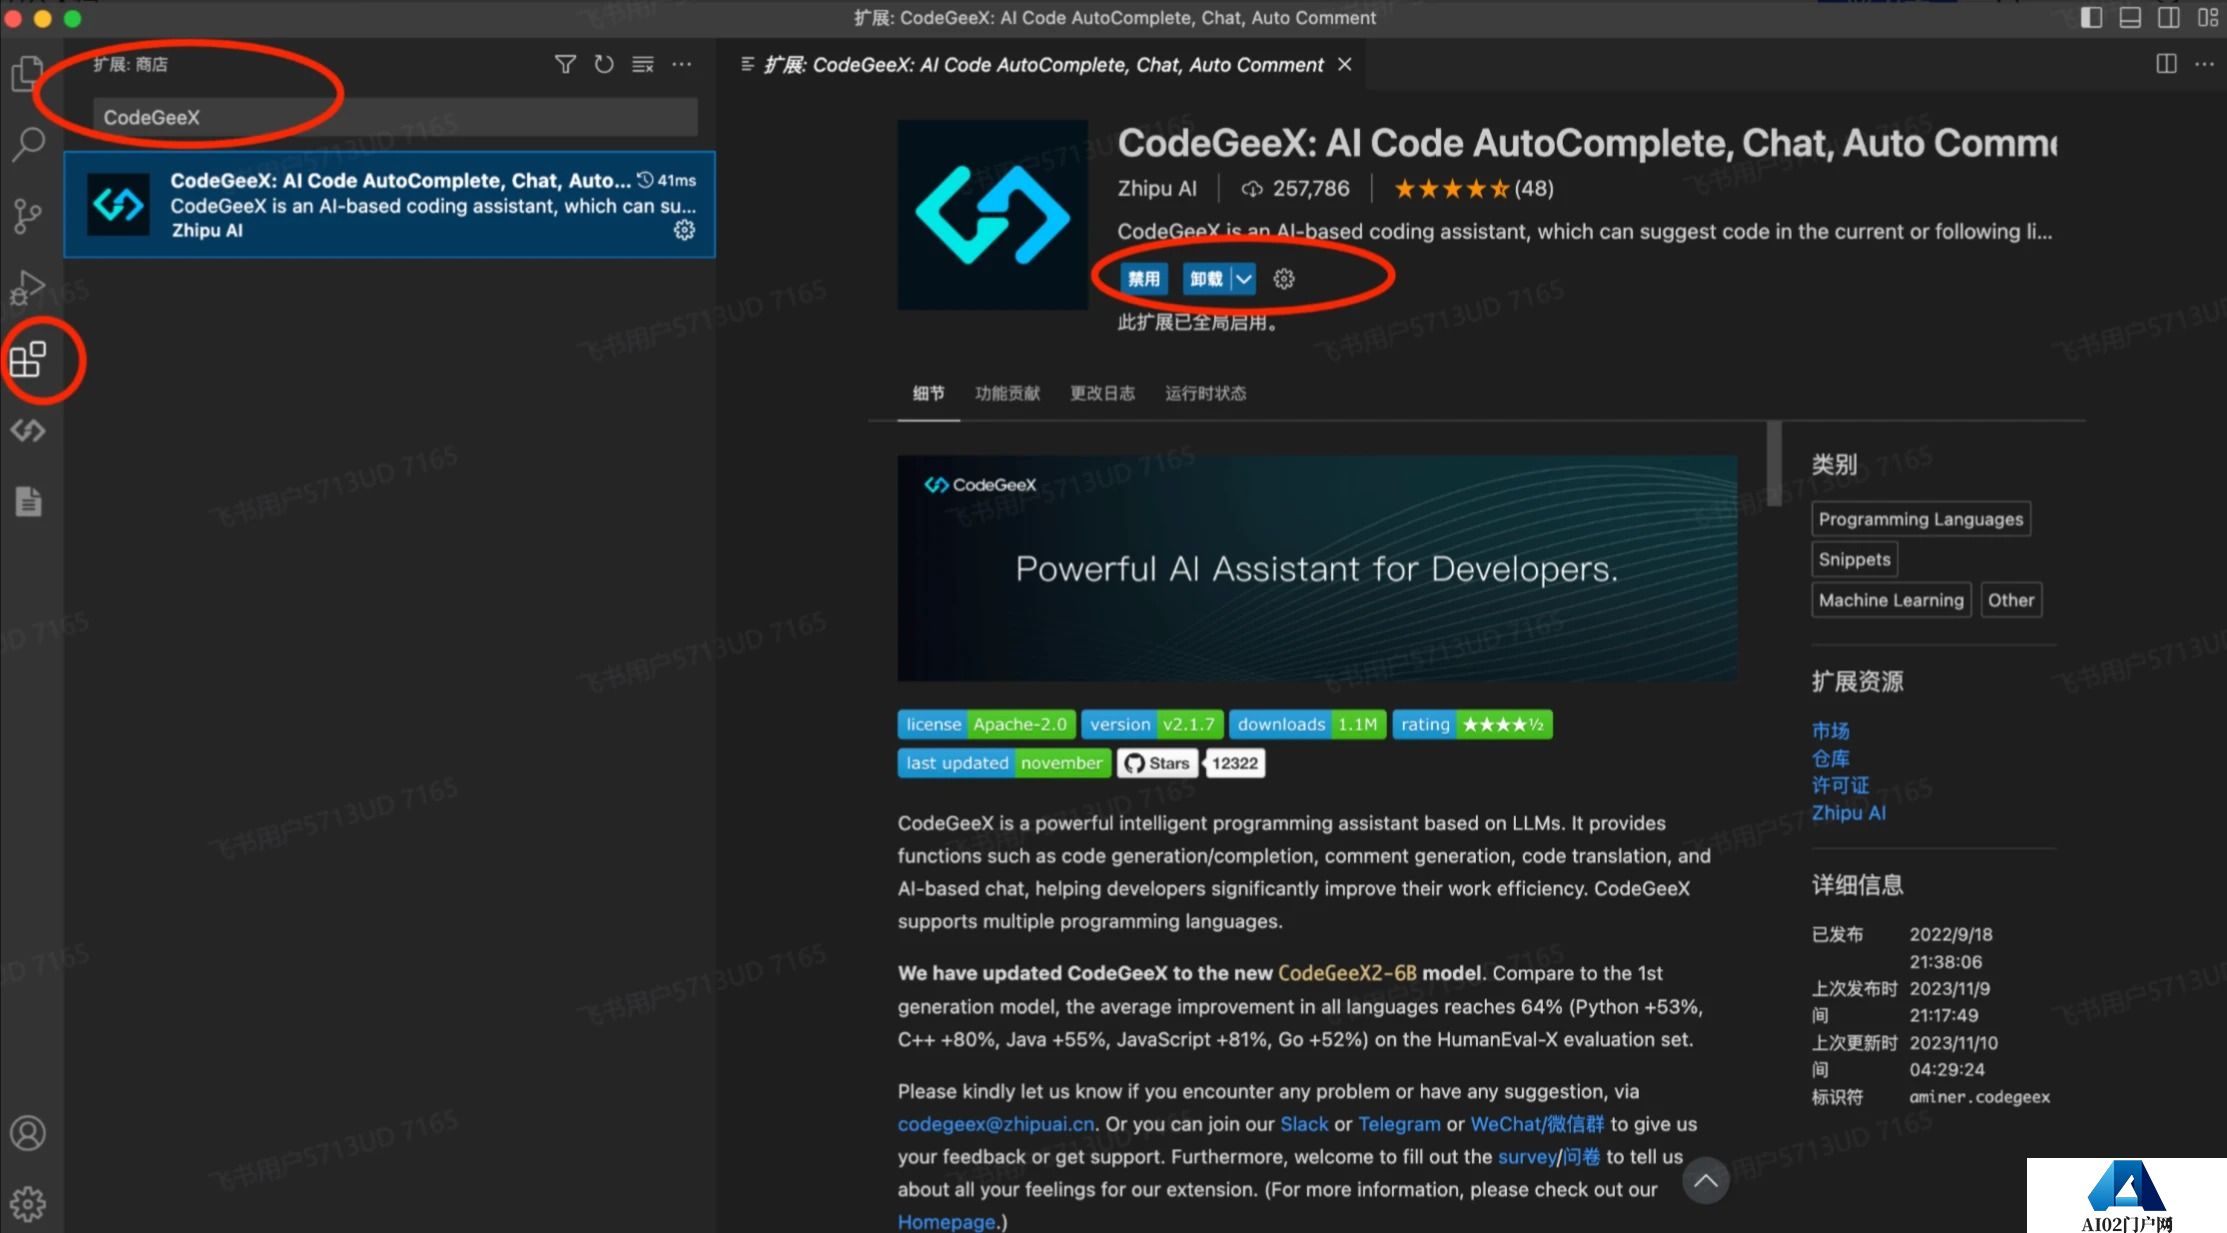2227x1233 pixels.
Task: Open Manage gear at bottom of activity bar
Action: tap(28, 1204)
